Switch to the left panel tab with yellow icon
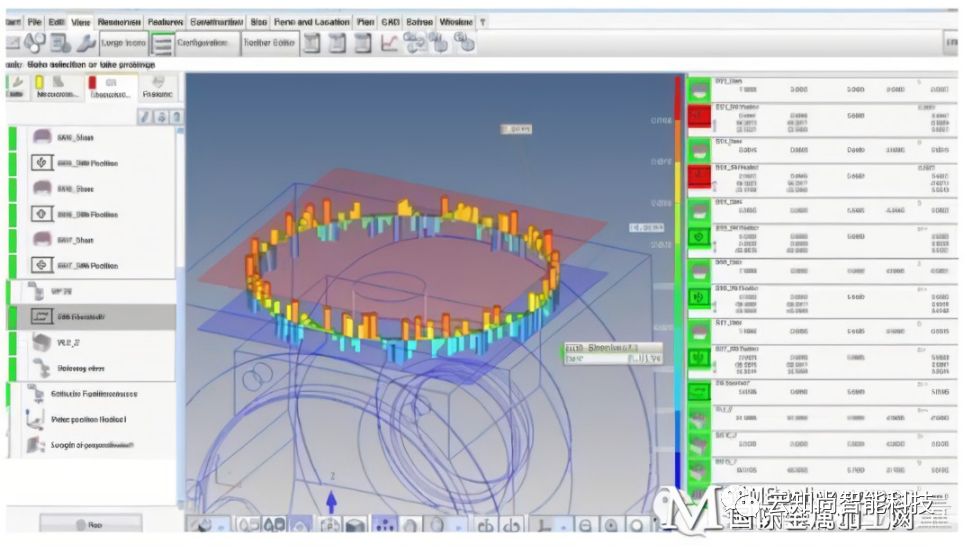Screen dimensions: 966x546 tap(55, 88)
